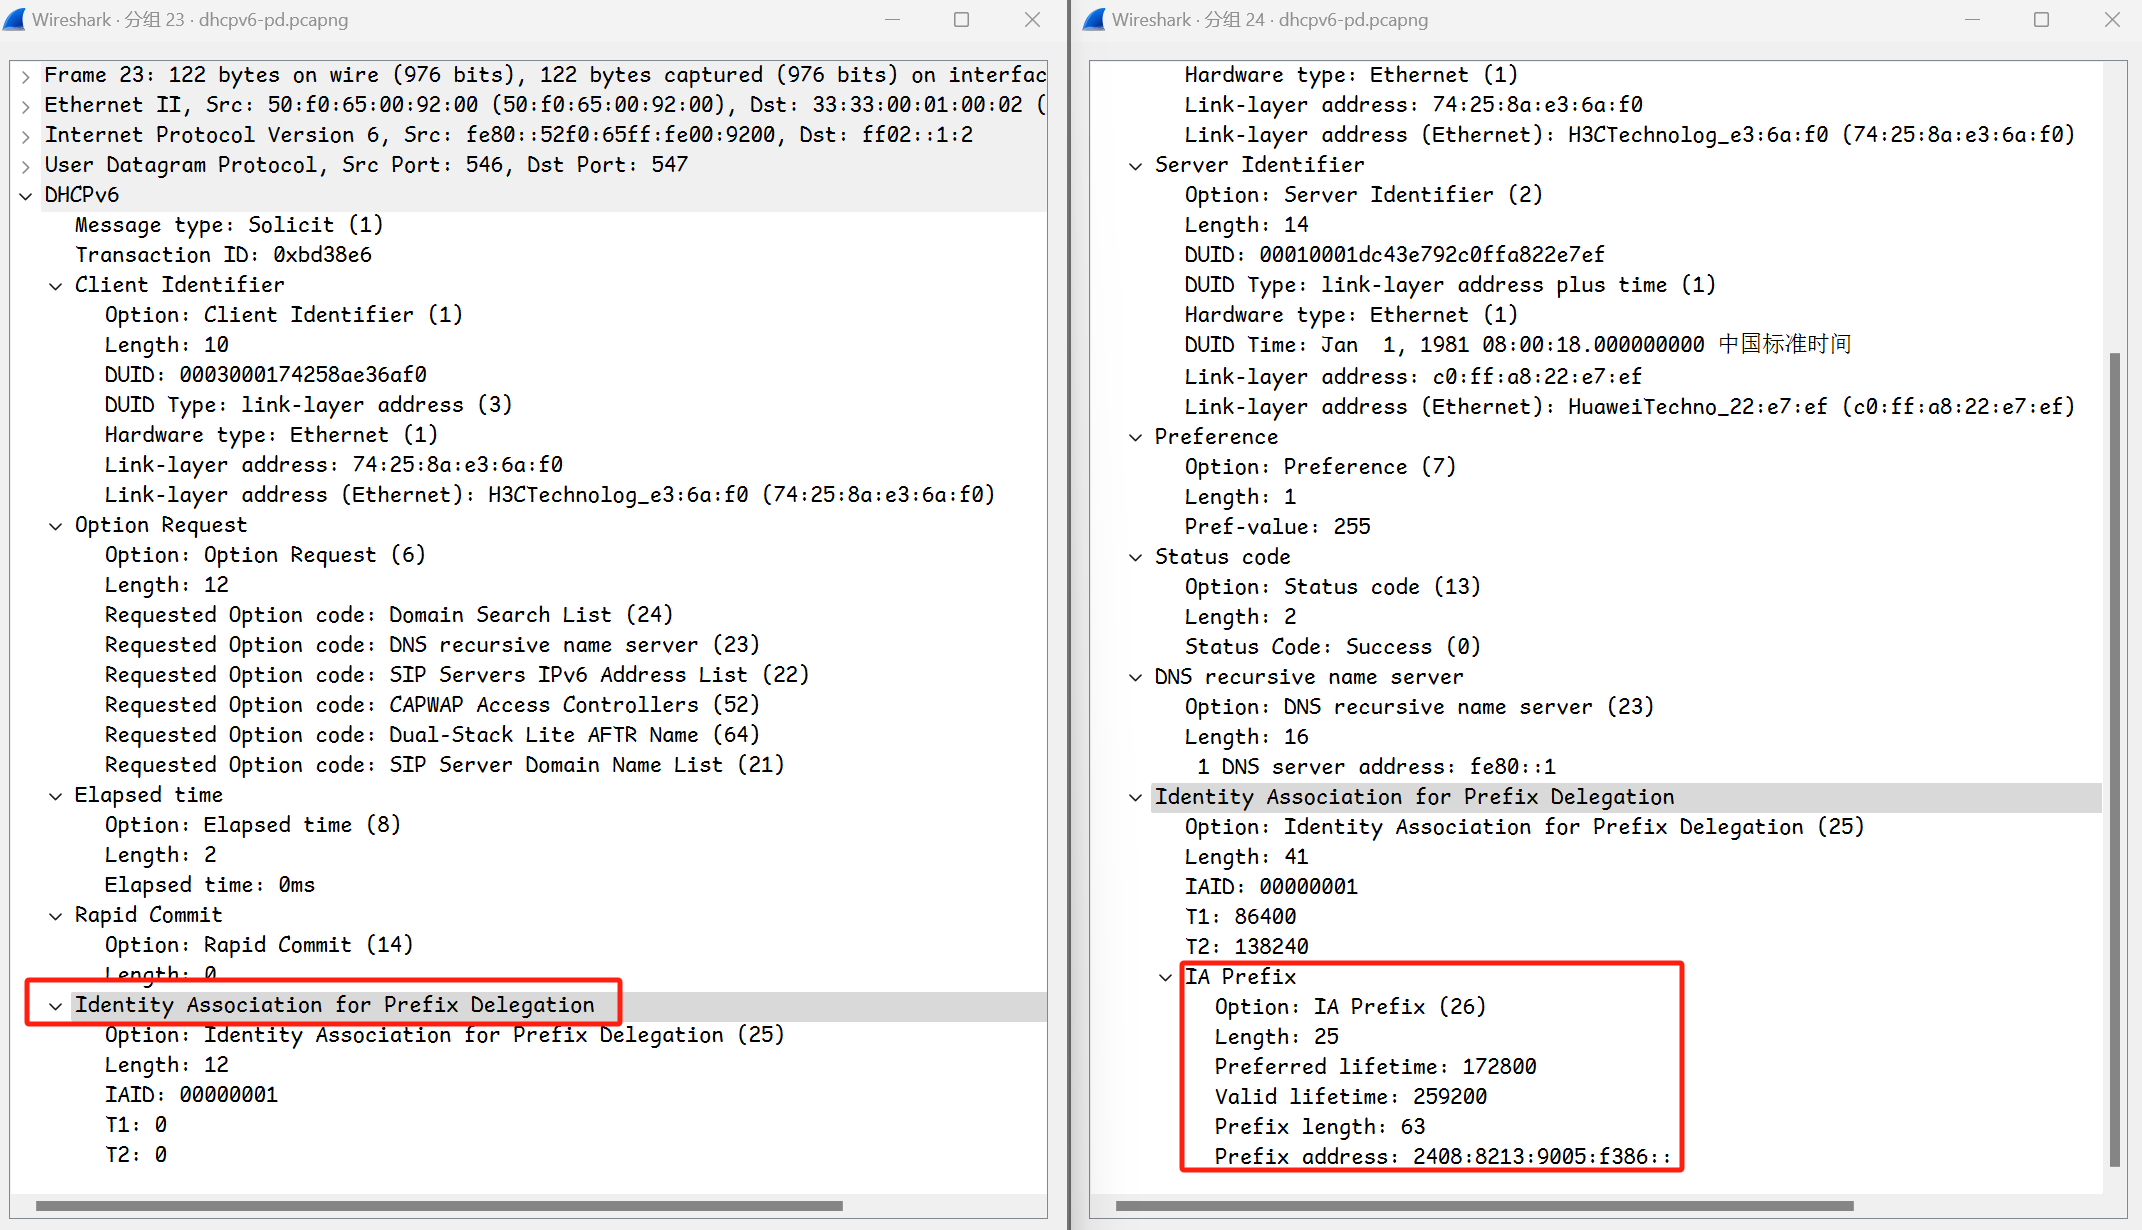Close the packet 24 window
Image resolution: width=2142 pixels, height=1230 pixels.
coord(2112,19)
